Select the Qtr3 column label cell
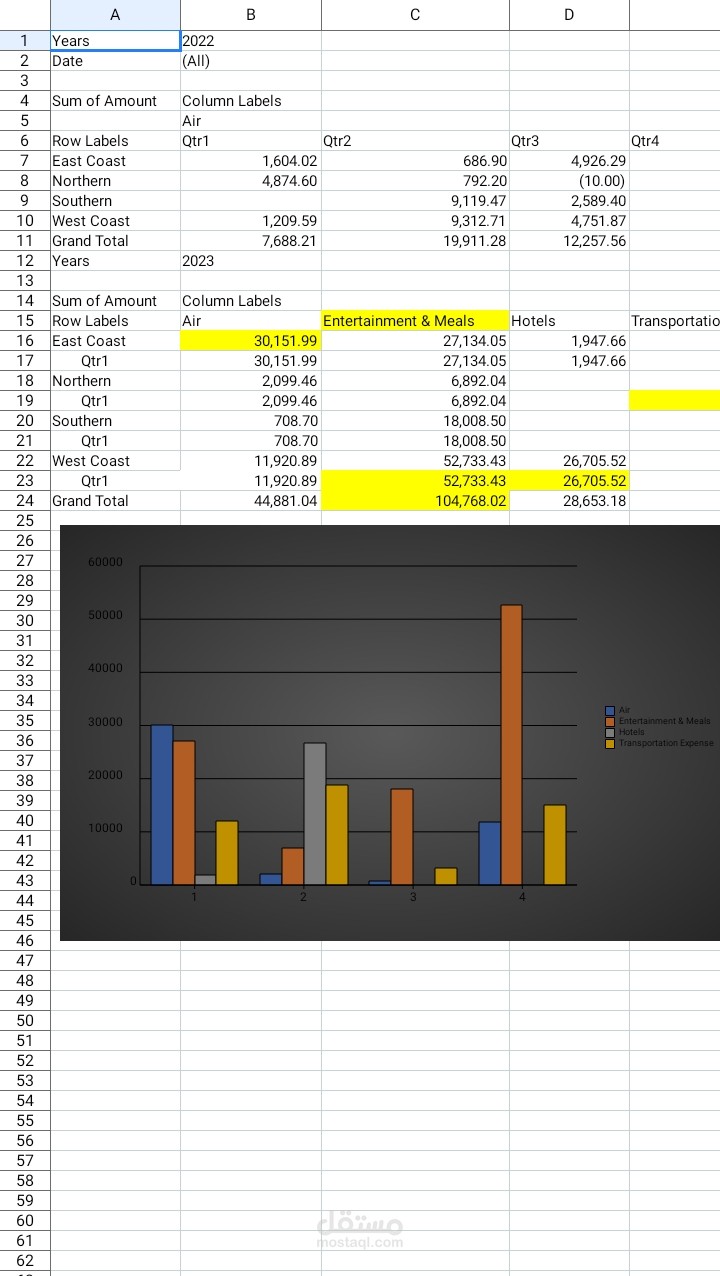 (x=569, y=141)
